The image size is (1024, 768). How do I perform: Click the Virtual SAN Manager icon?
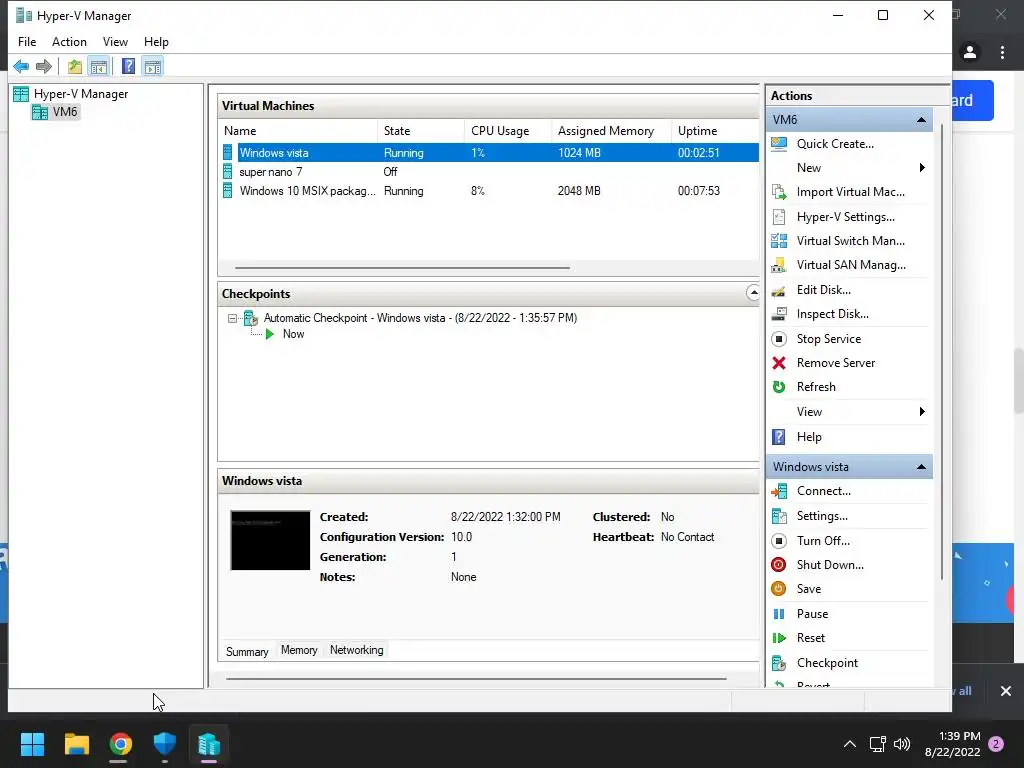[779, 265]
